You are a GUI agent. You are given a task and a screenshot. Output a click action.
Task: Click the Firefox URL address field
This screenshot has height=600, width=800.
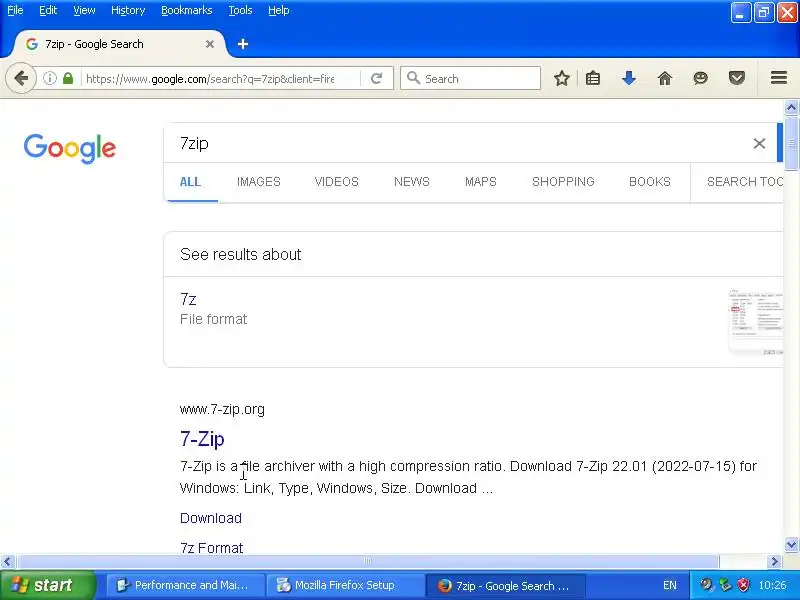210,79
